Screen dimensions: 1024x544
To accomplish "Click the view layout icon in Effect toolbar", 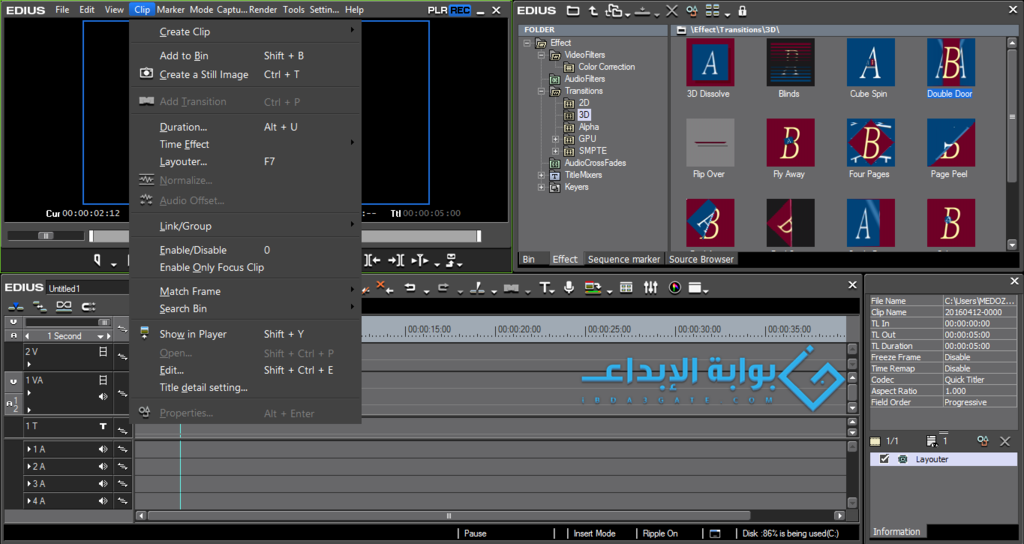I will click(712, 10).
